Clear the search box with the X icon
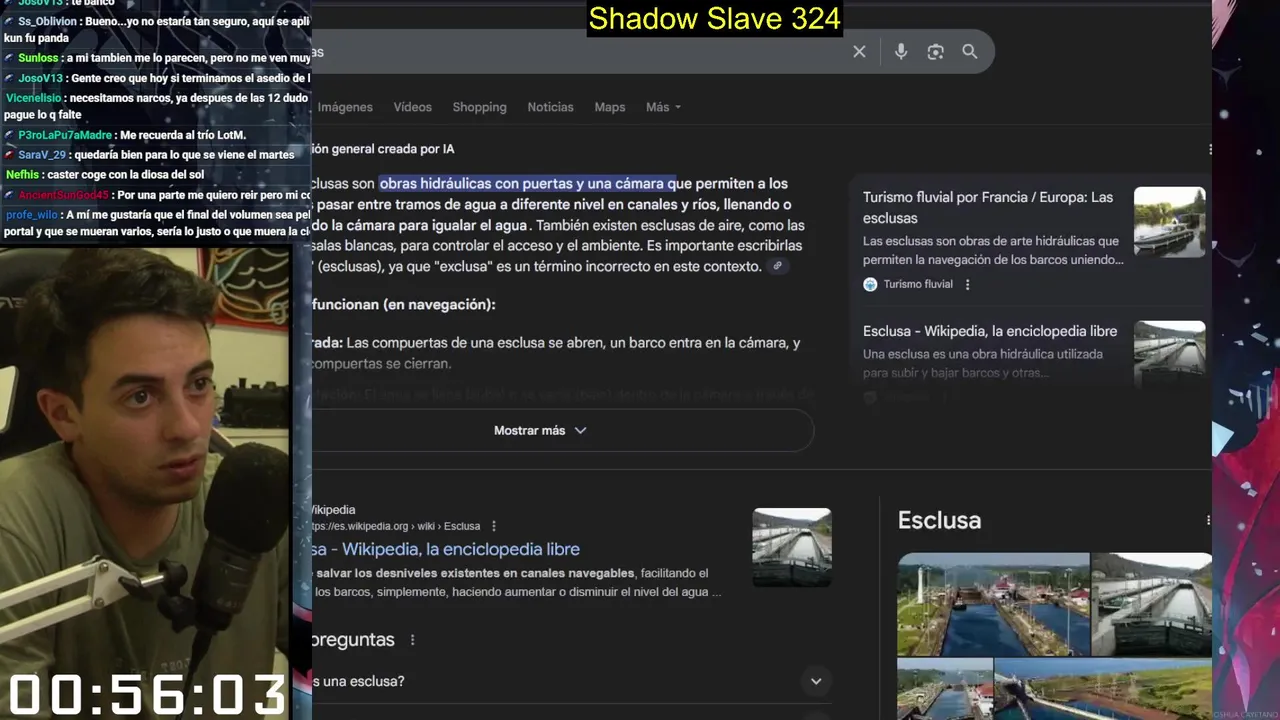Viewport: 1280px width, 720px height. 859,52
